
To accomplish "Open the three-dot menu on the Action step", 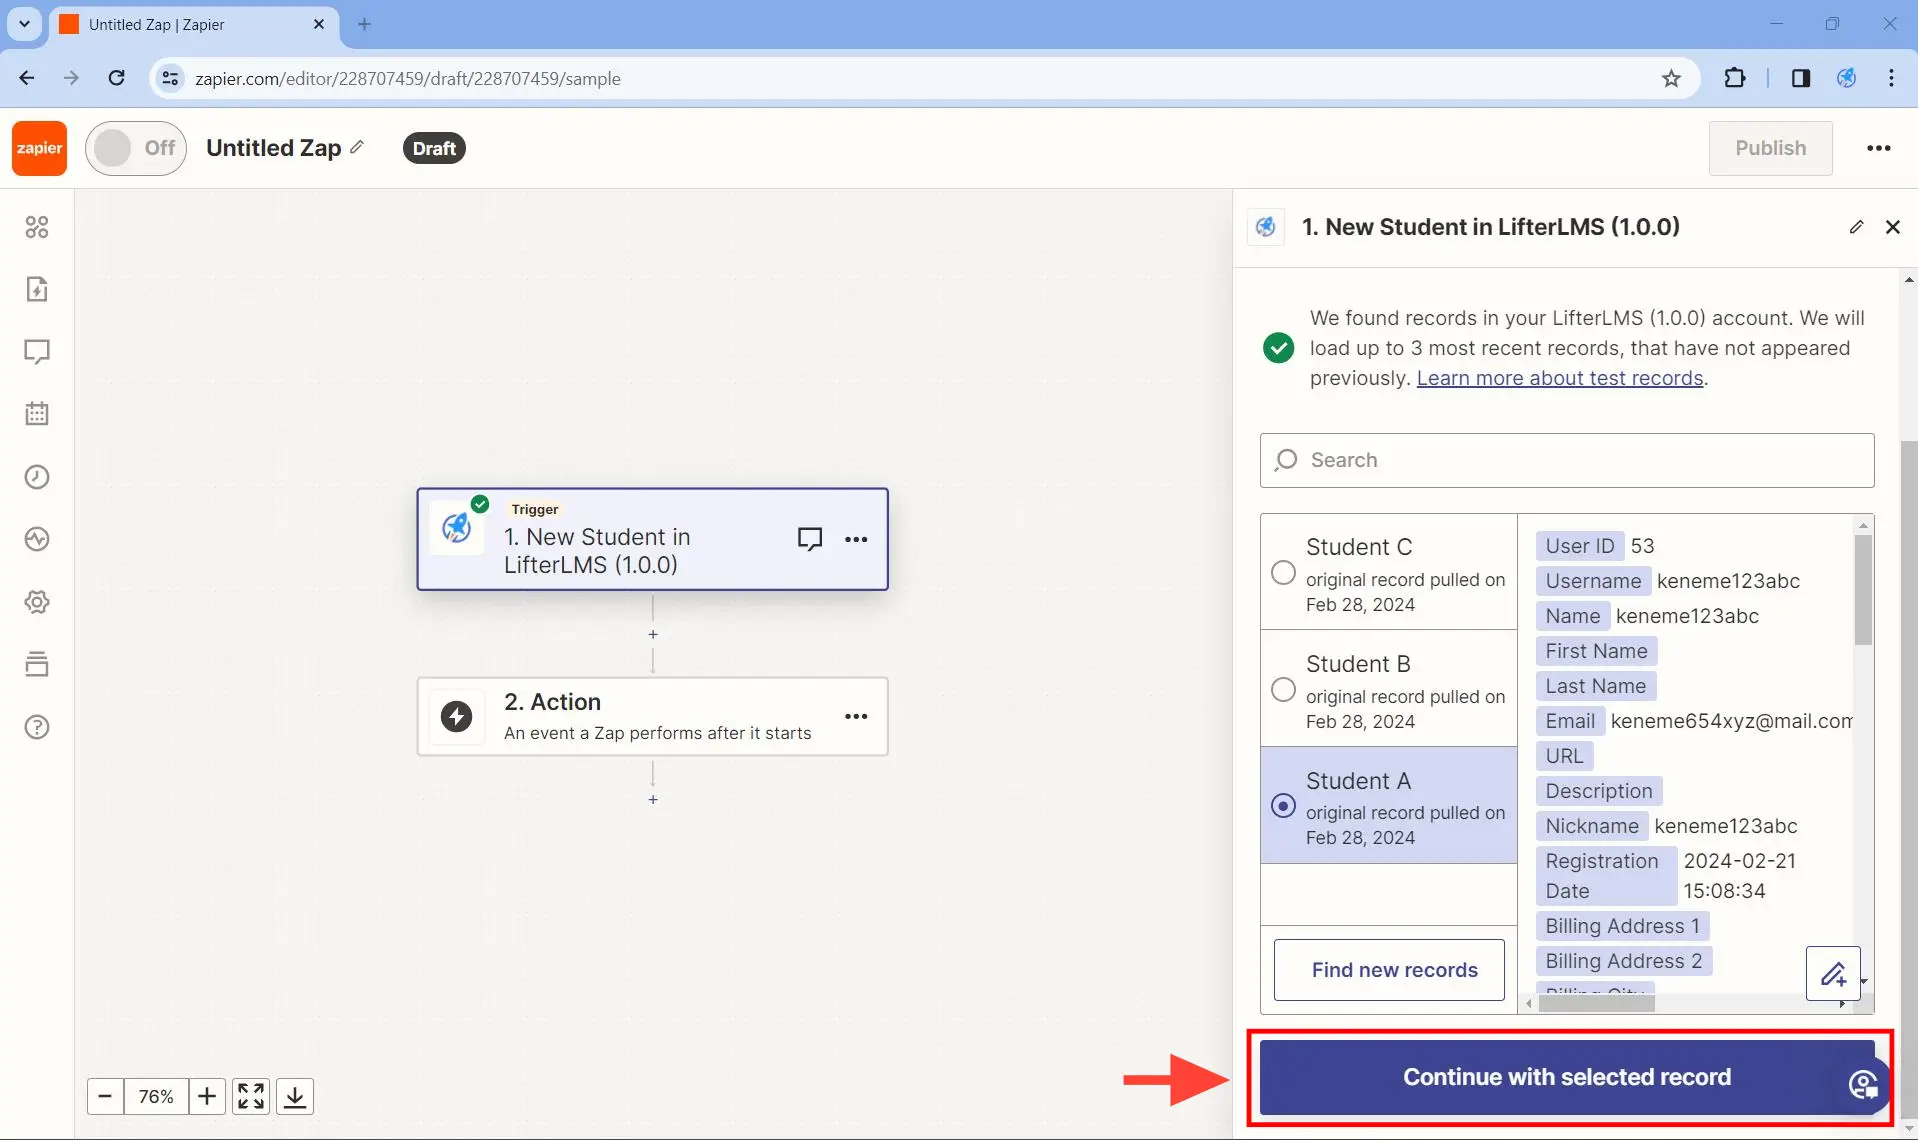I will coord(858,716).
